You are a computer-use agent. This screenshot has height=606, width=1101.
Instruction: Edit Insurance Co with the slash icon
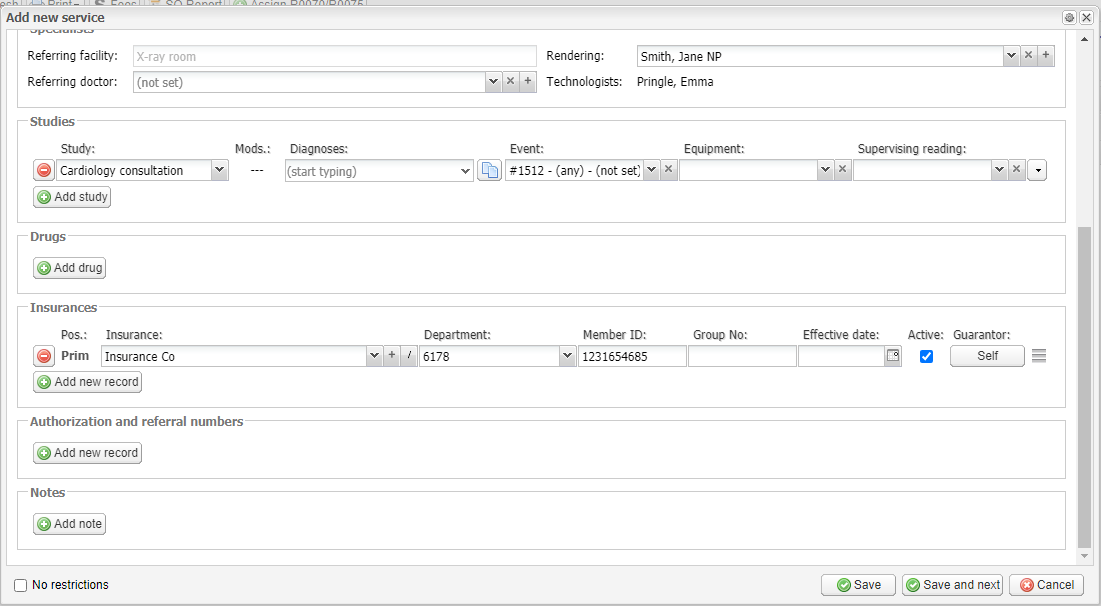(409, 355)
